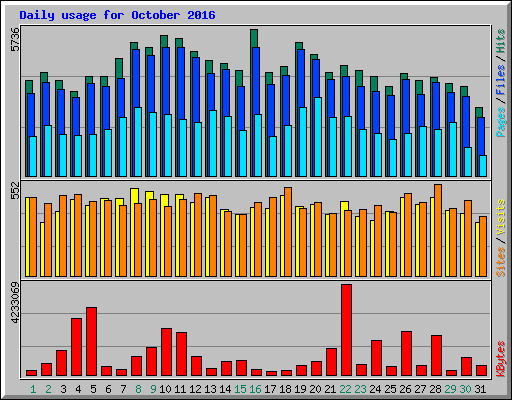Click day 12 on the x-axis
Viewport: 512px width, 400px height.
pos(195,389)
